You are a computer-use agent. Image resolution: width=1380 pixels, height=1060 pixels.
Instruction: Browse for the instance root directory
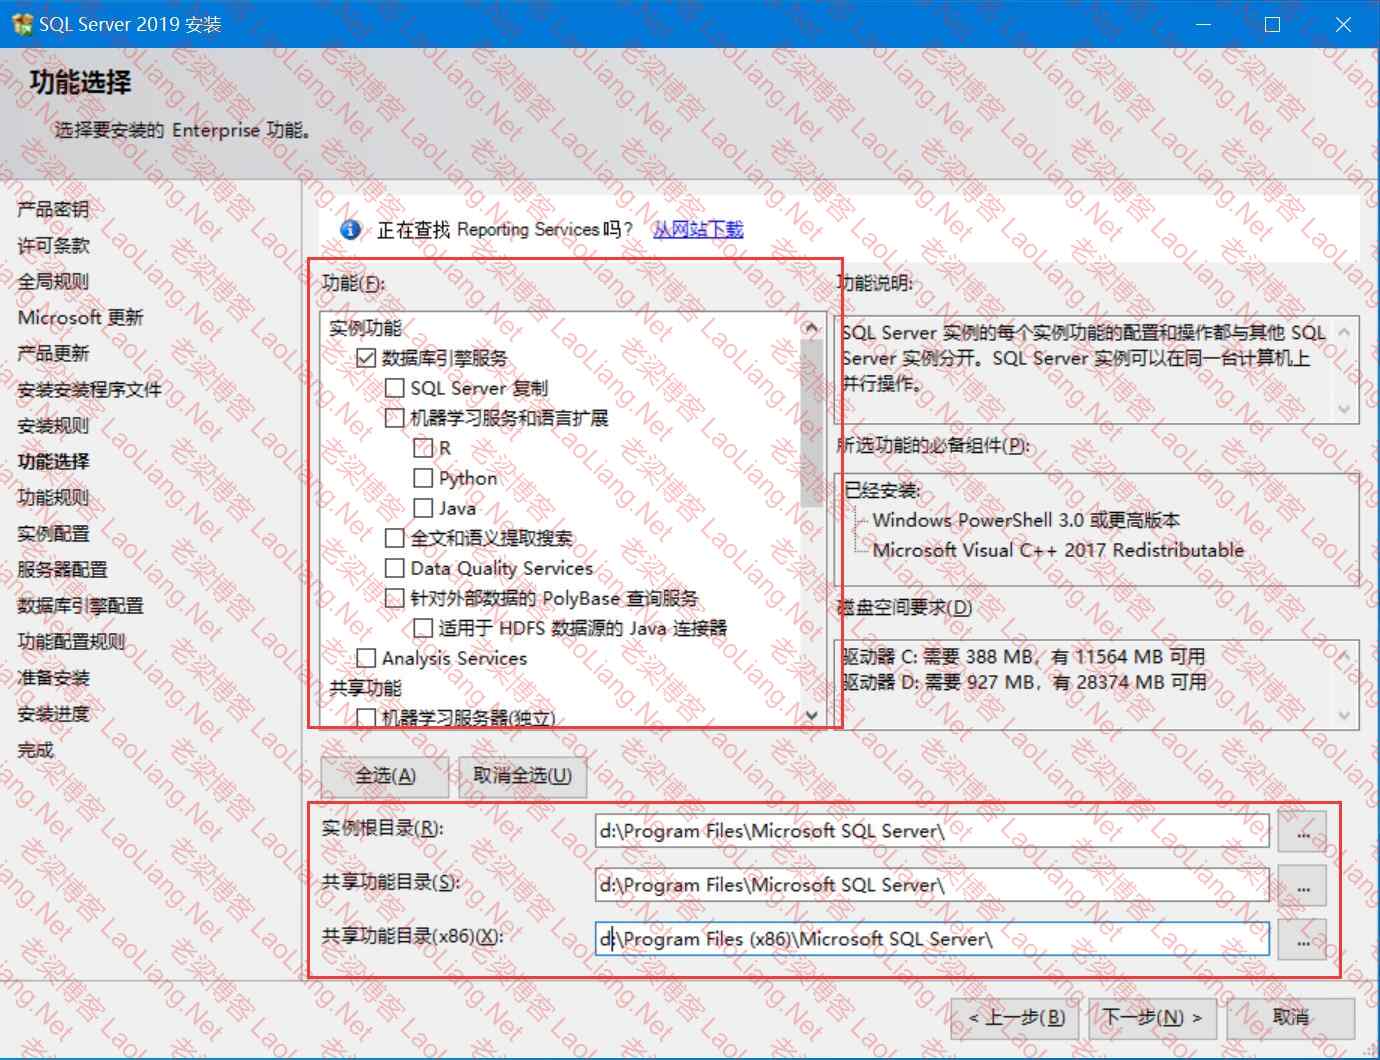click(1302, 832)
